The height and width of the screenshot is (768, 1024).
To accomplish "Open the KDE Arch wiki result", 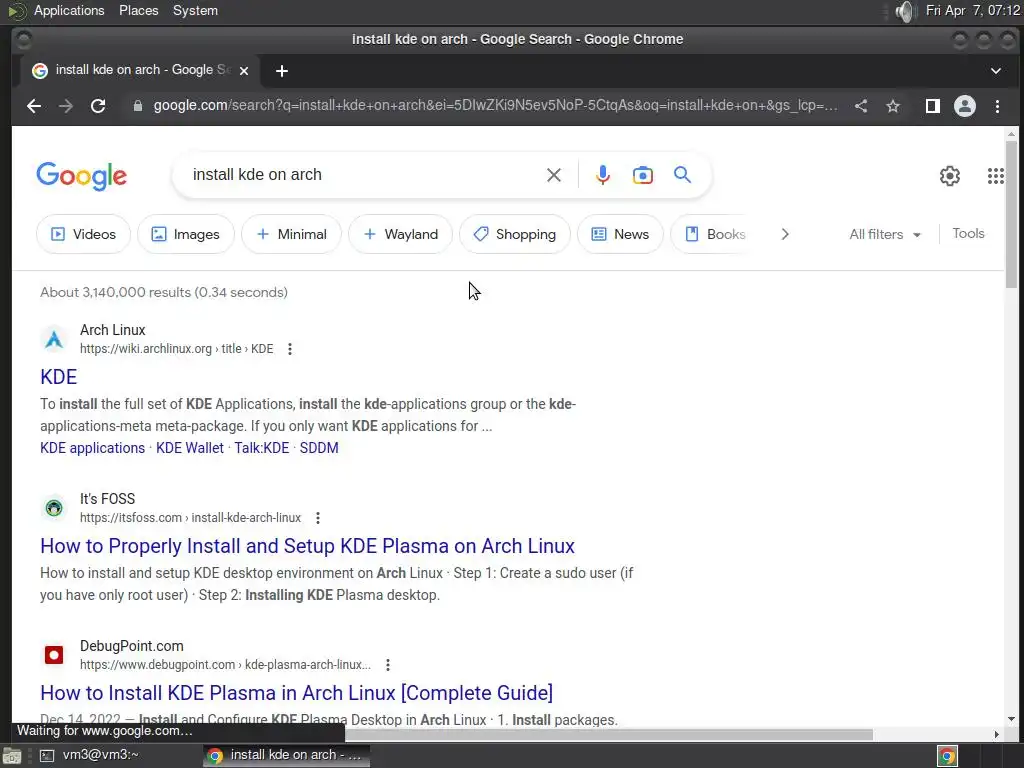I will point(59,377).
